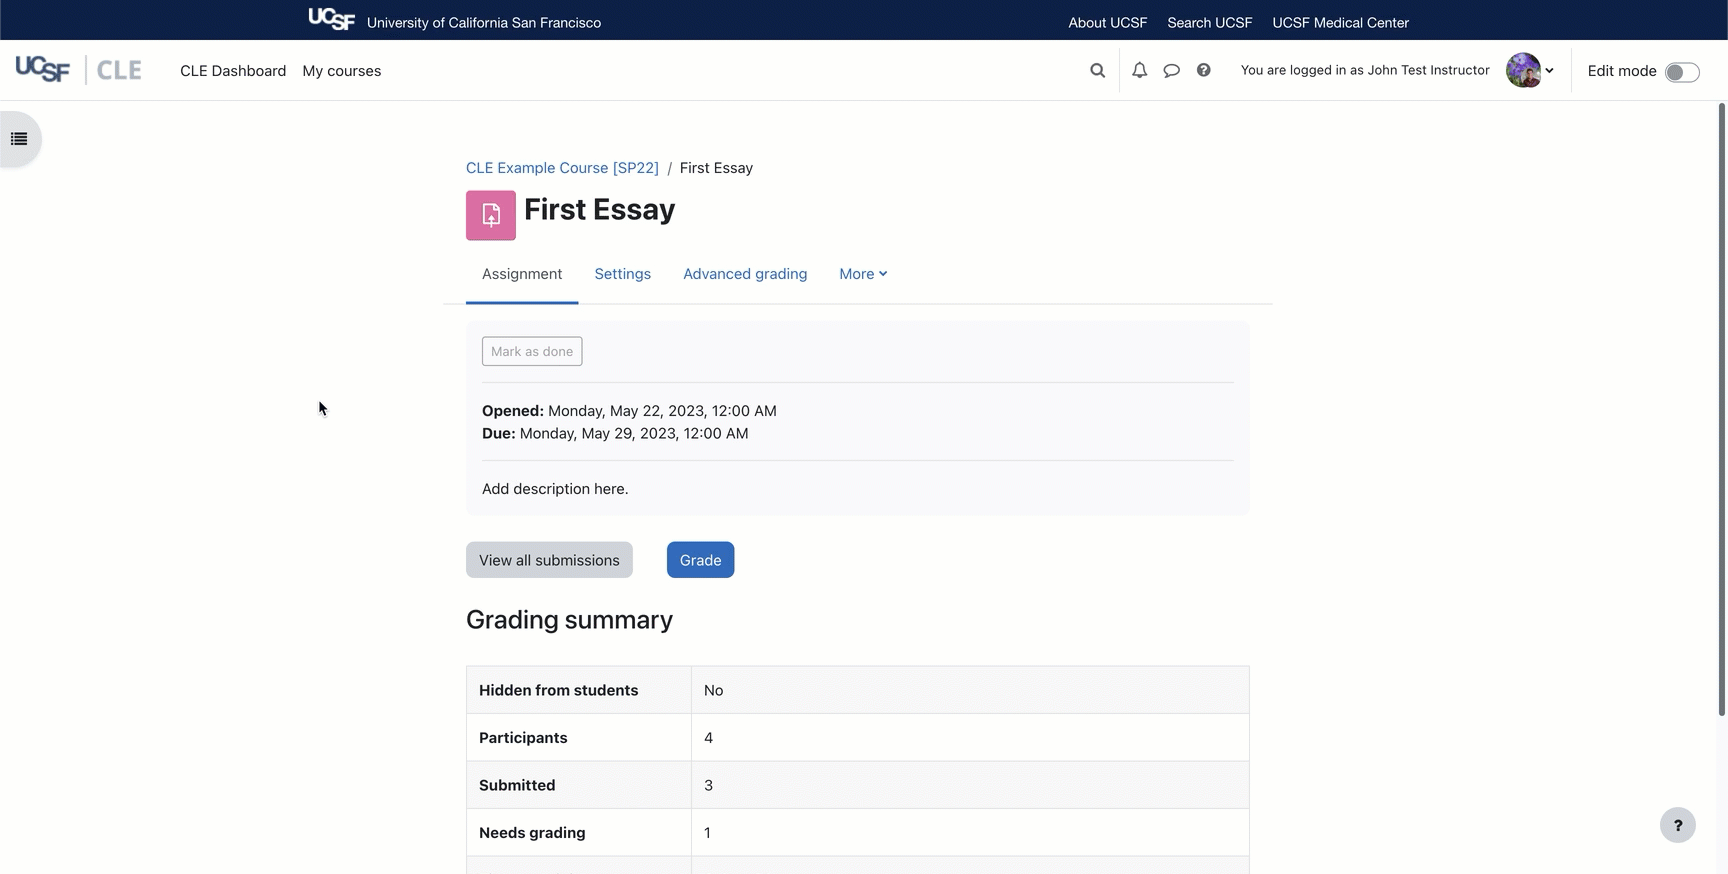
Task: Expand the More dropdown menu
Action: [x=863, y=274]
